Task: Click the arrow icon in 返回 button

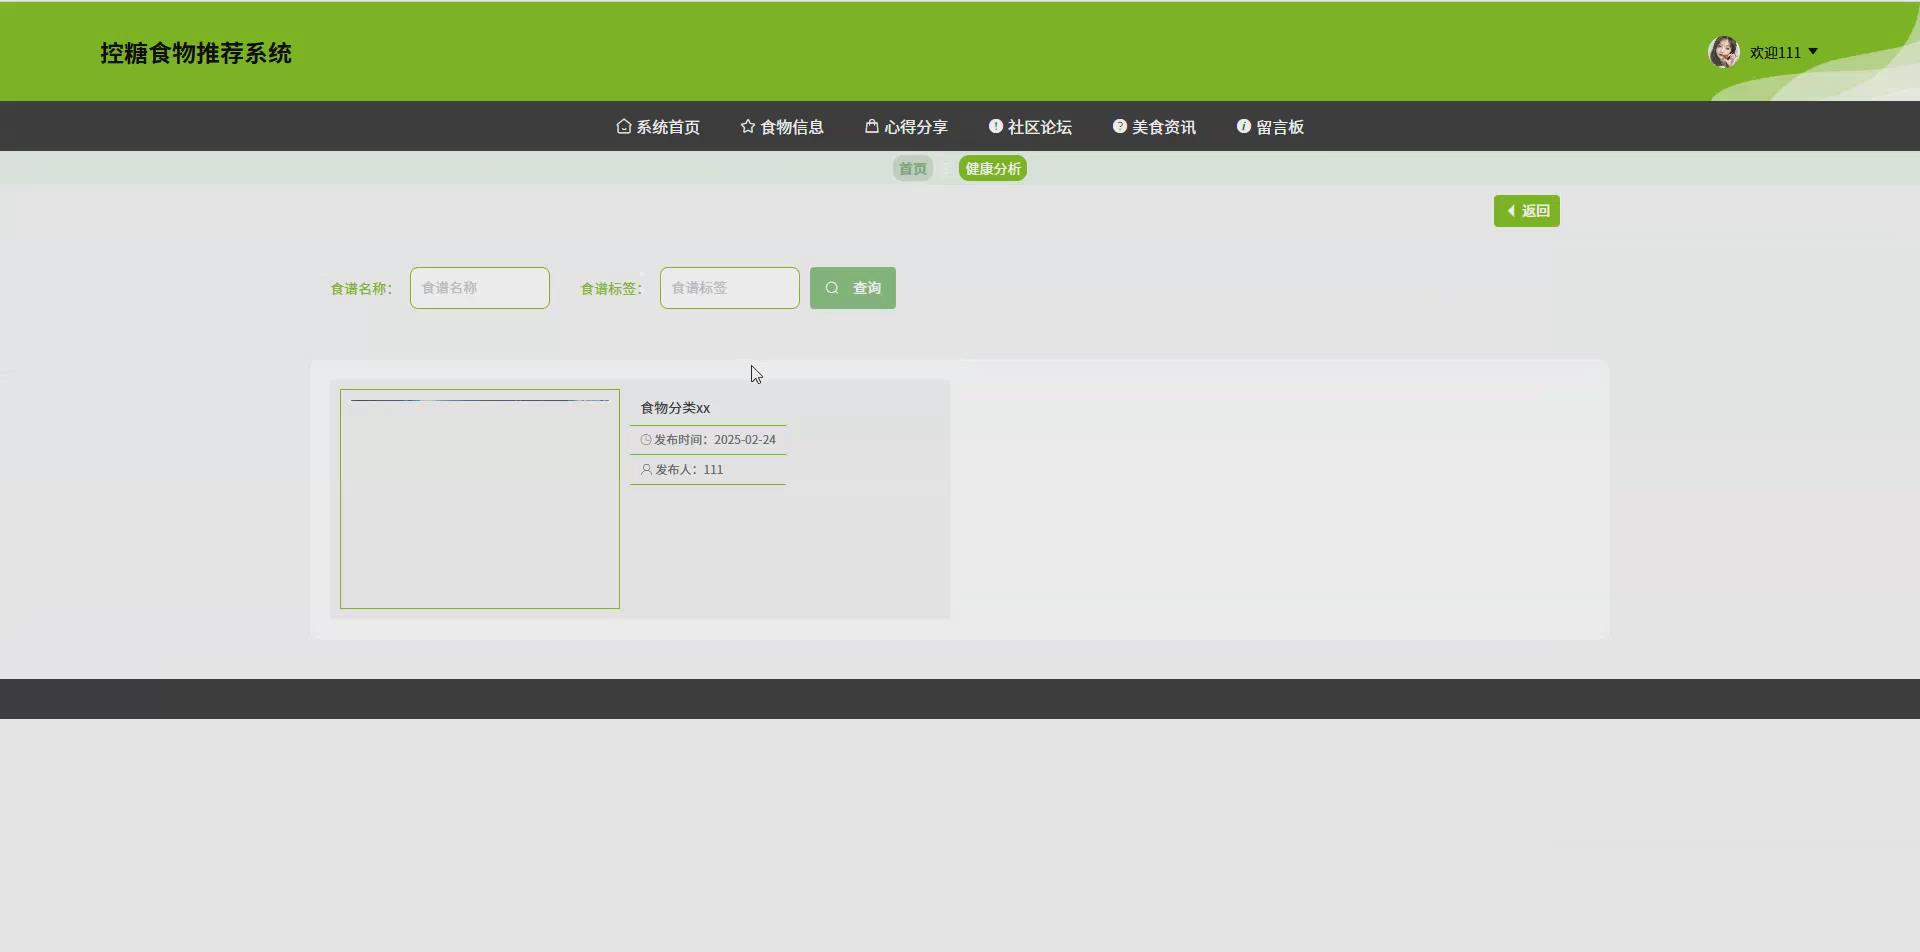Action: coord(1511,211)
